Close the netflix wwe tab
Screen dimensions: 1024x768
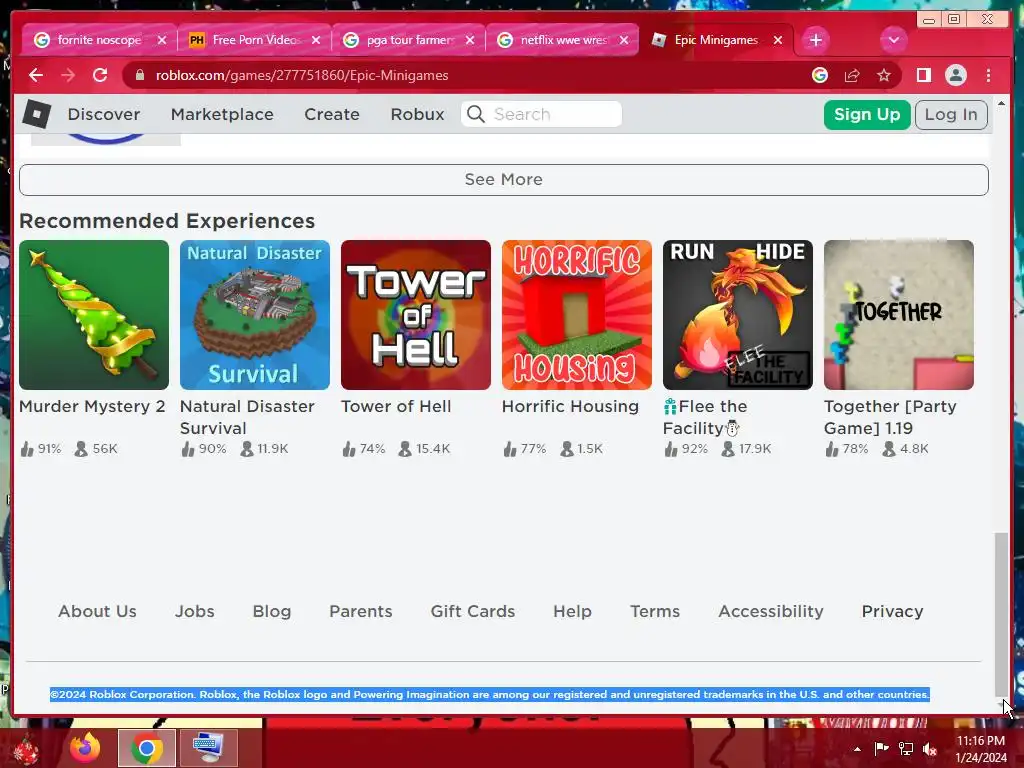624,40
